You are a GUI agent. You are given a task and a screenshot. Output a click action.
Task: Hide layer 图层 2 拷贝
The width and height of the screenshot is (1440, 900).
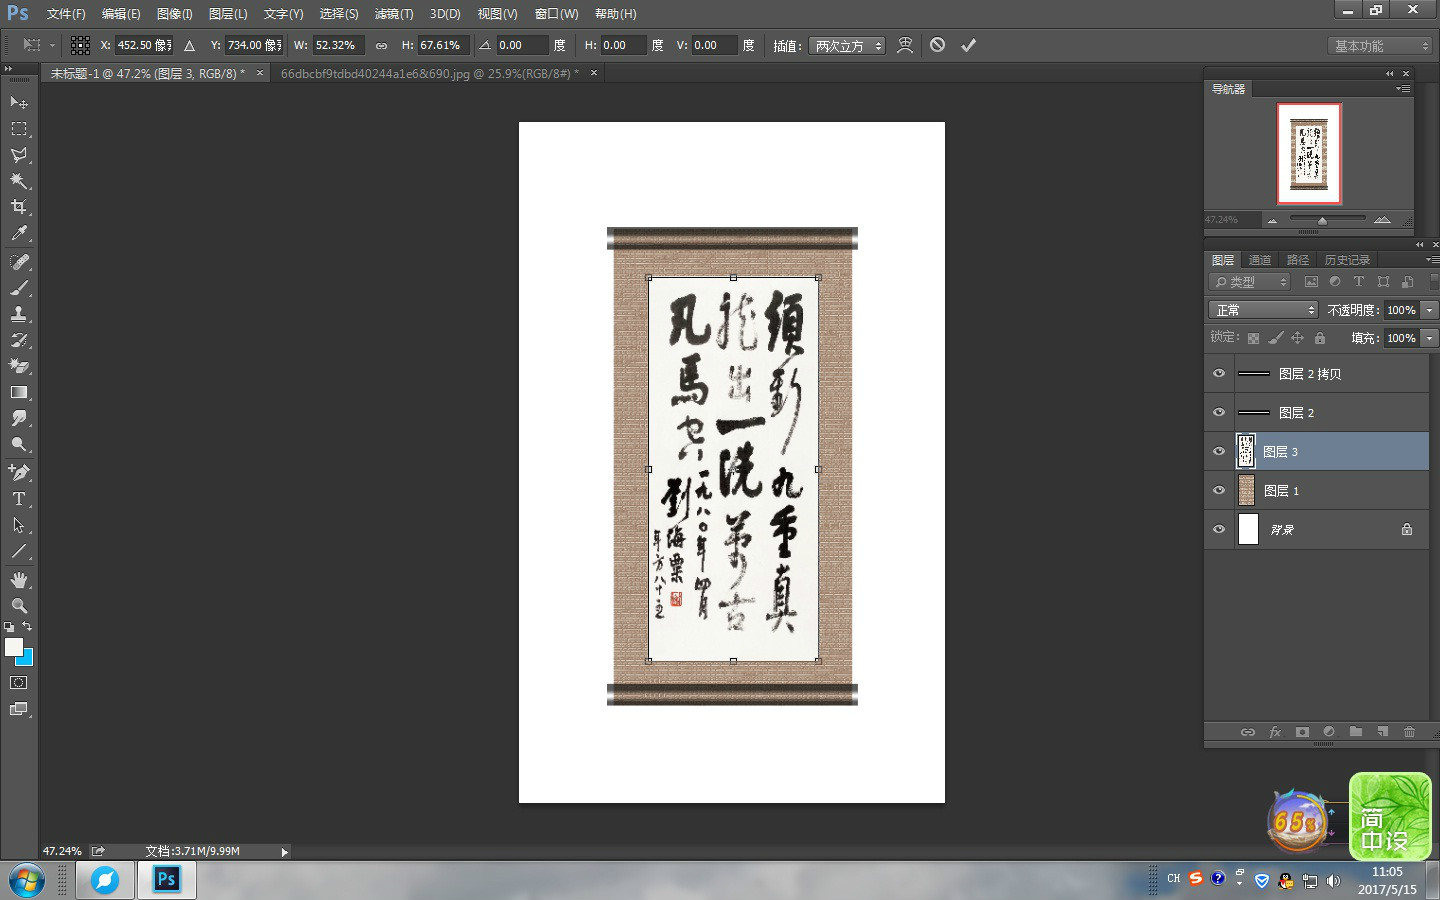[x=1219, y=373]
